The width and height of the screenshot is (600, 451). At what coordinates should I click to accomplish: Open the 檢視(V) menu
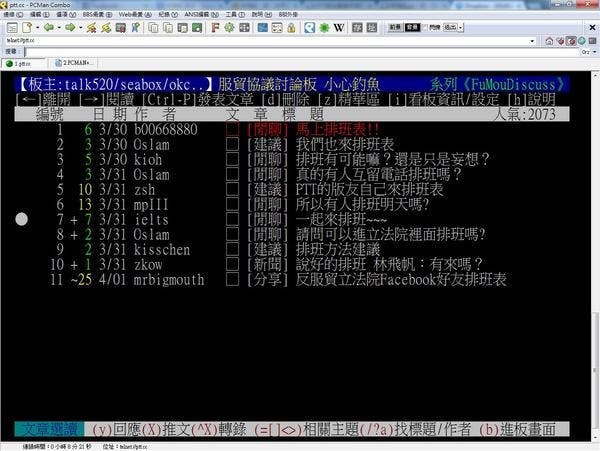[66, 14]
